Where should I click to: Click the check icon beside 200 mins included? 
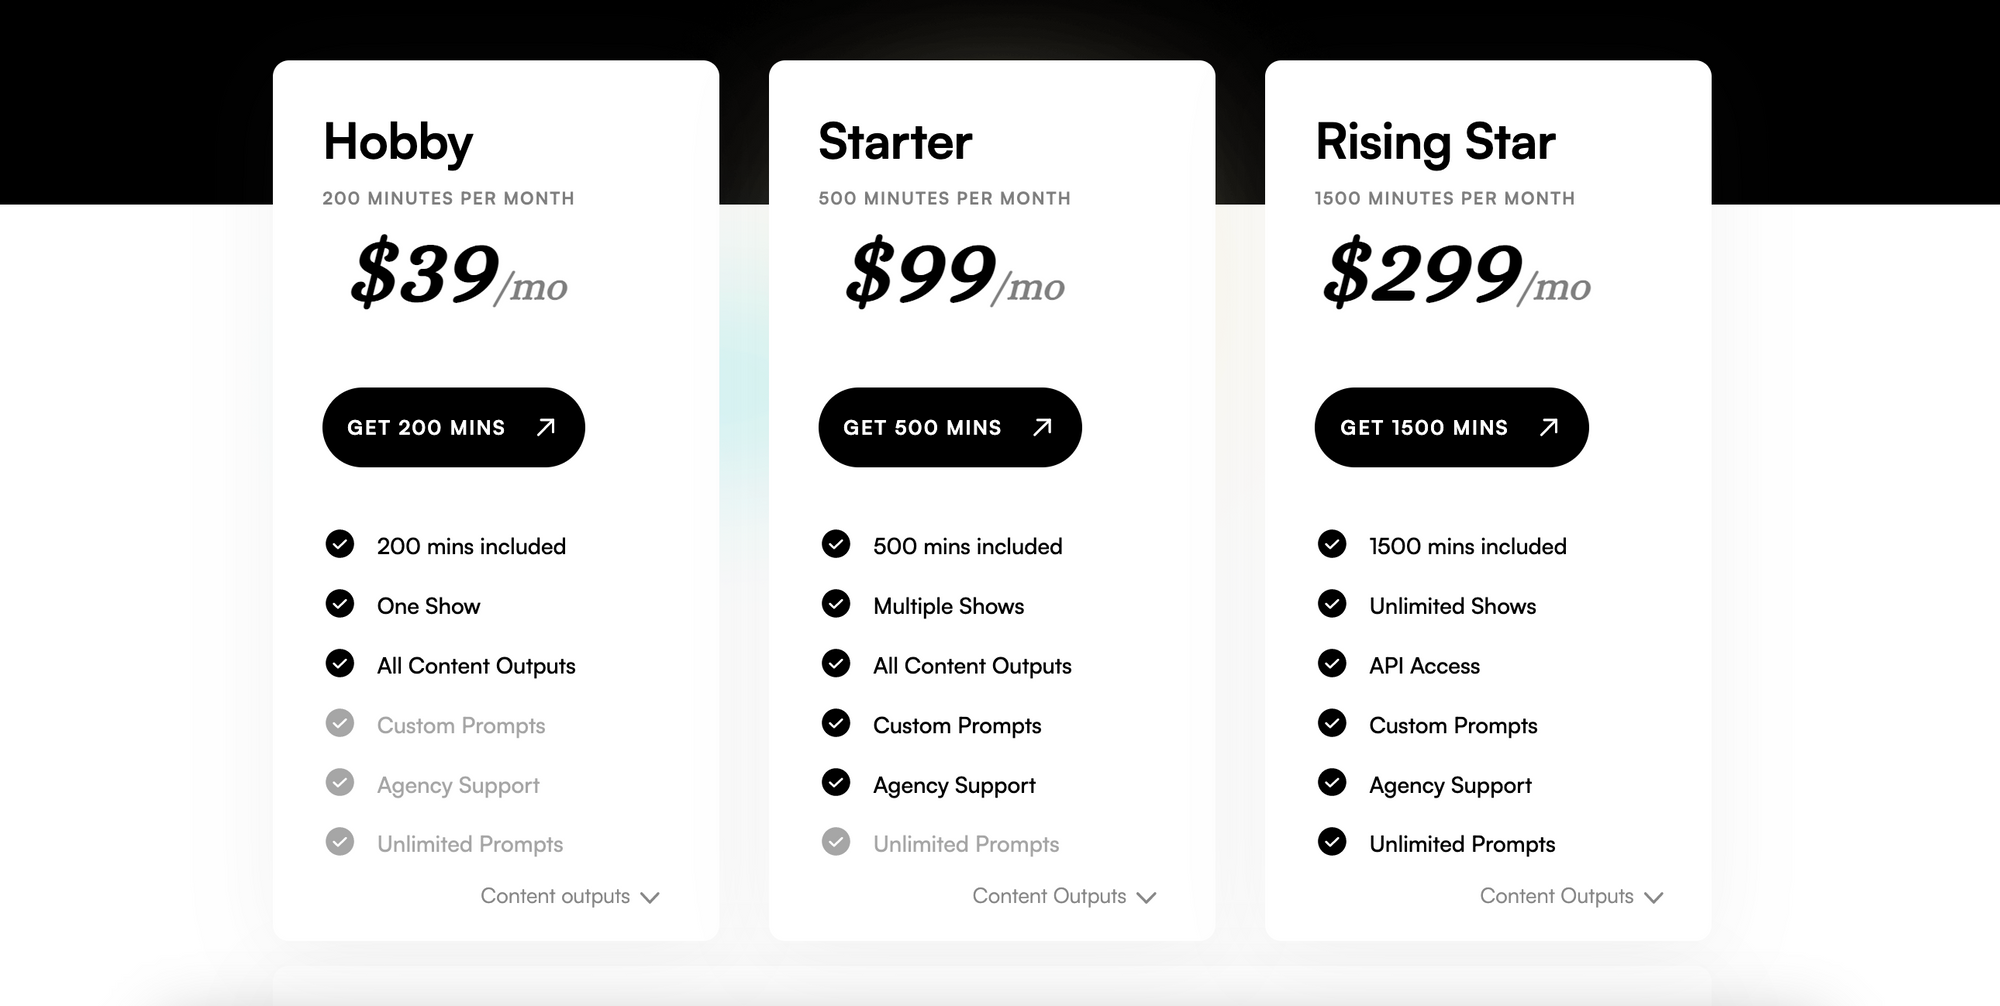coord(340,544)
